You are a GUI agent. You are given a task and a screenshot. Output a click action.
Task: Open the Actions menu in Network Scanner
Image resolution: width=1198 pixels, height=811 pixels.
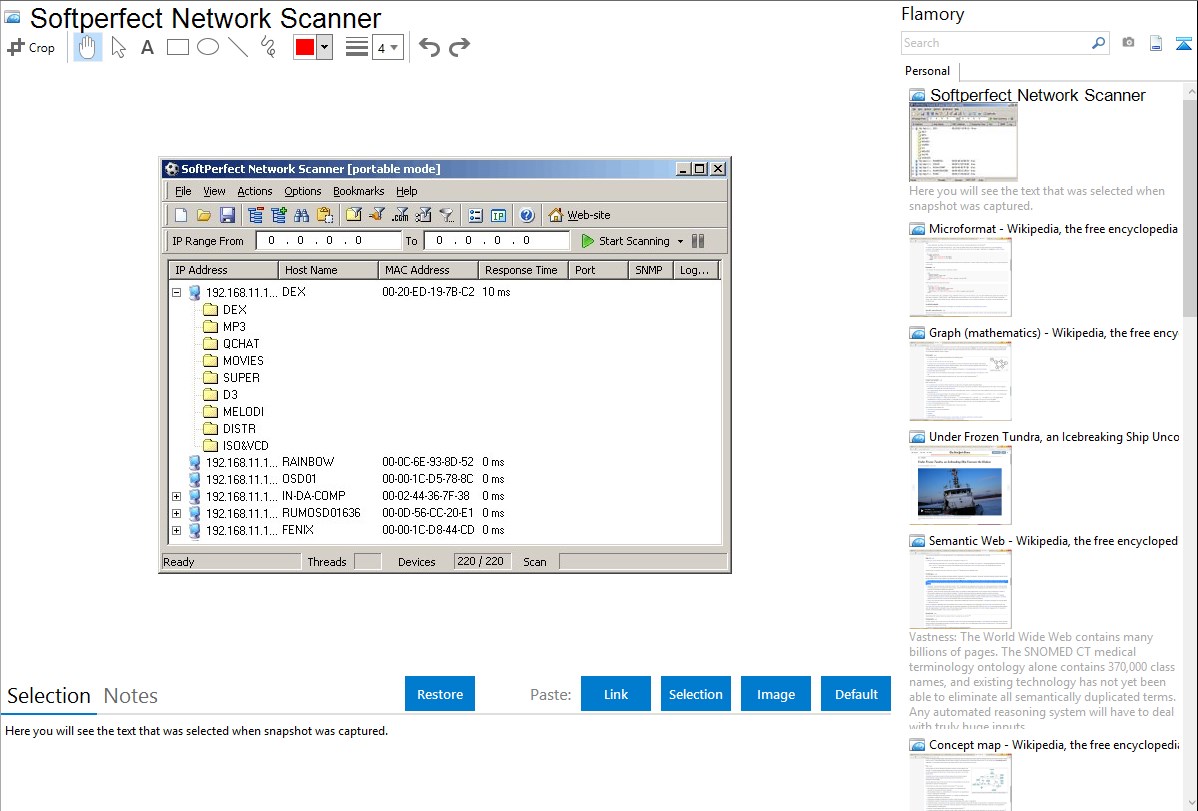(x=254, y=191)
